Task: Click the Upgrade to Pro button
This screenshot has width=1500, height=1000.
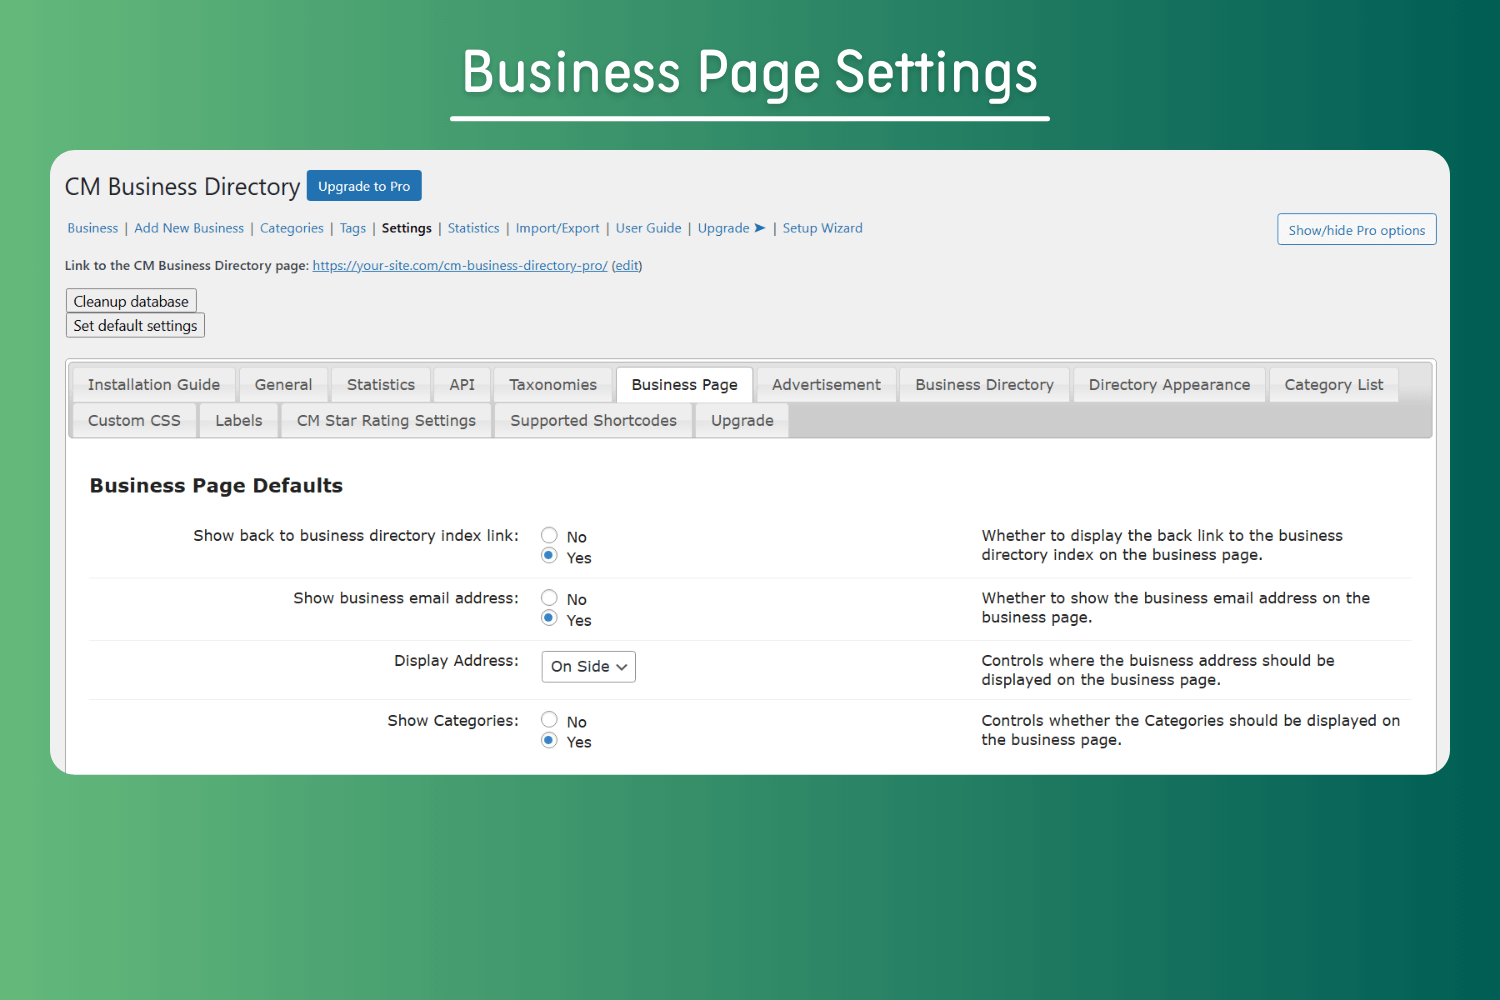Action: pos(364,186)
